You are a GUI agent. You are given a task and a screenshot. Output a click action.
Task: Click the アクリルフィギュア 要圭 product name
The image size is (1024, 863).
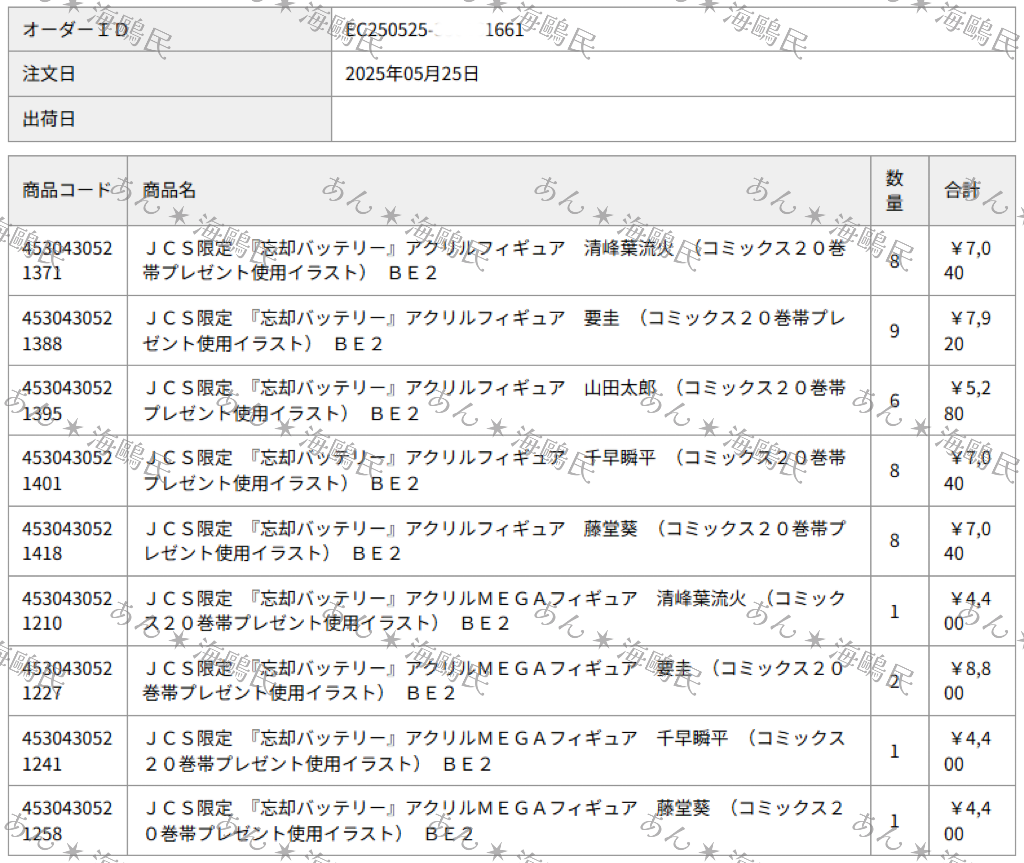pyautogui.click(x=494, y=331)
